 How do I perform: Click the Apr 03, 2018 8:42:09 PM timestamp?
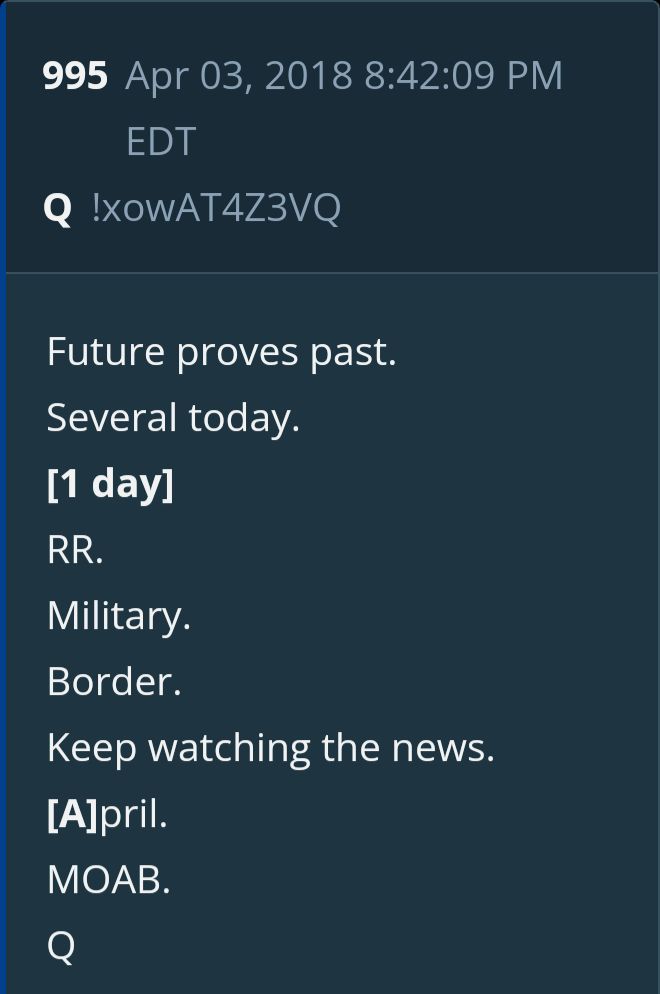[x=344, y=75]
